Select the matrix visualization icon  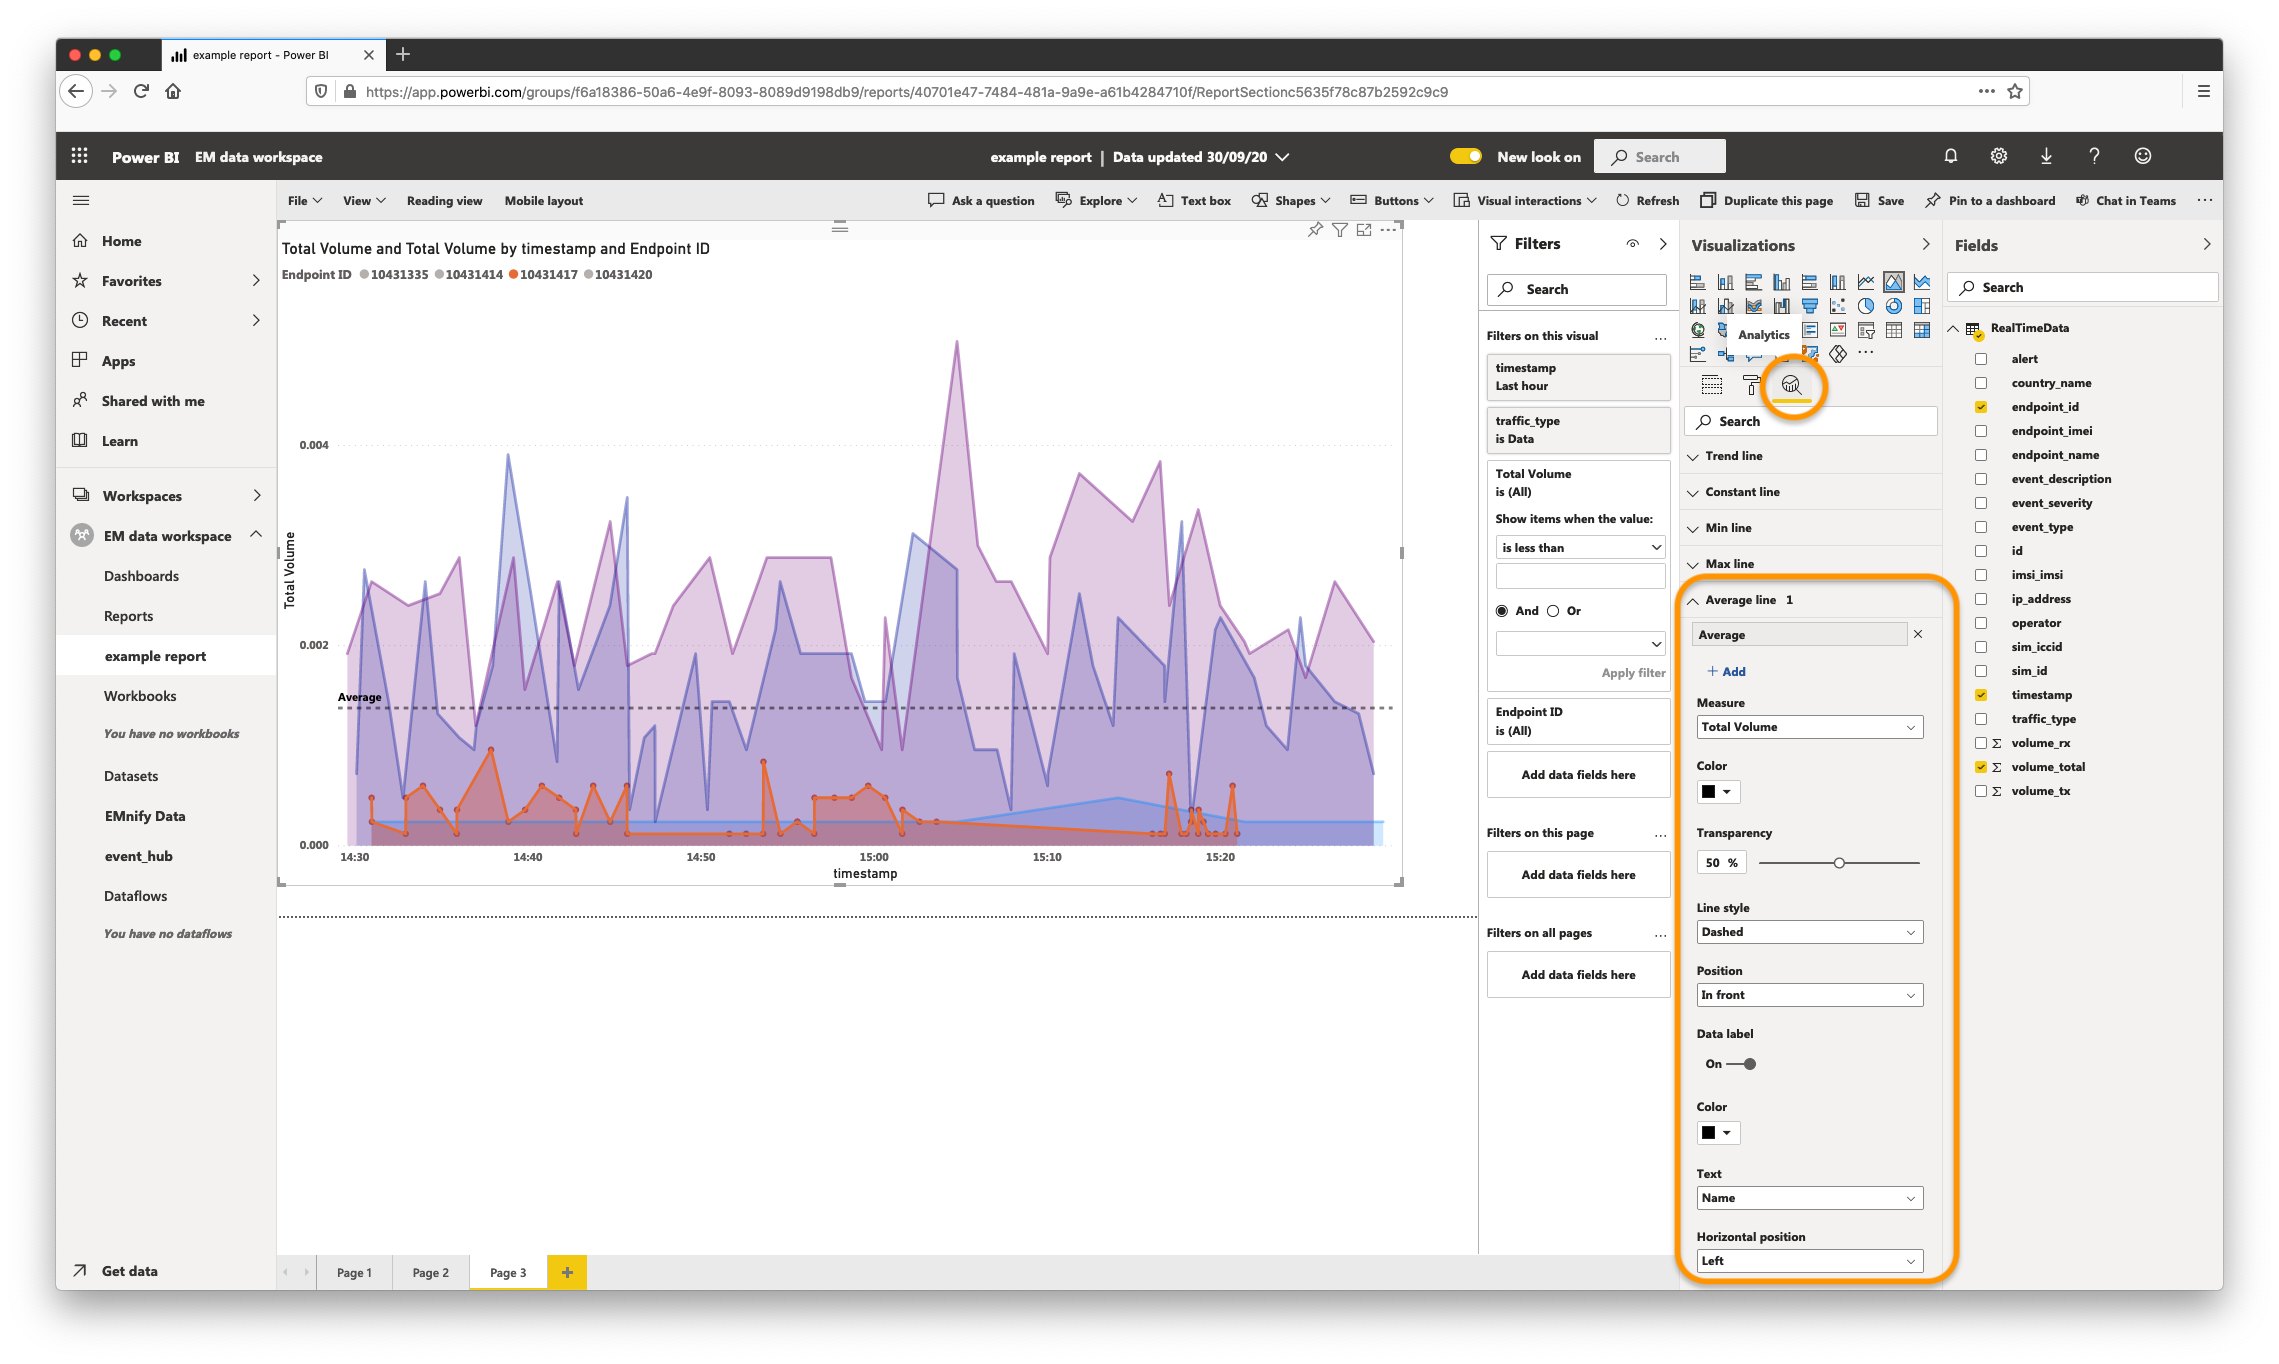tap(1922, 330)
